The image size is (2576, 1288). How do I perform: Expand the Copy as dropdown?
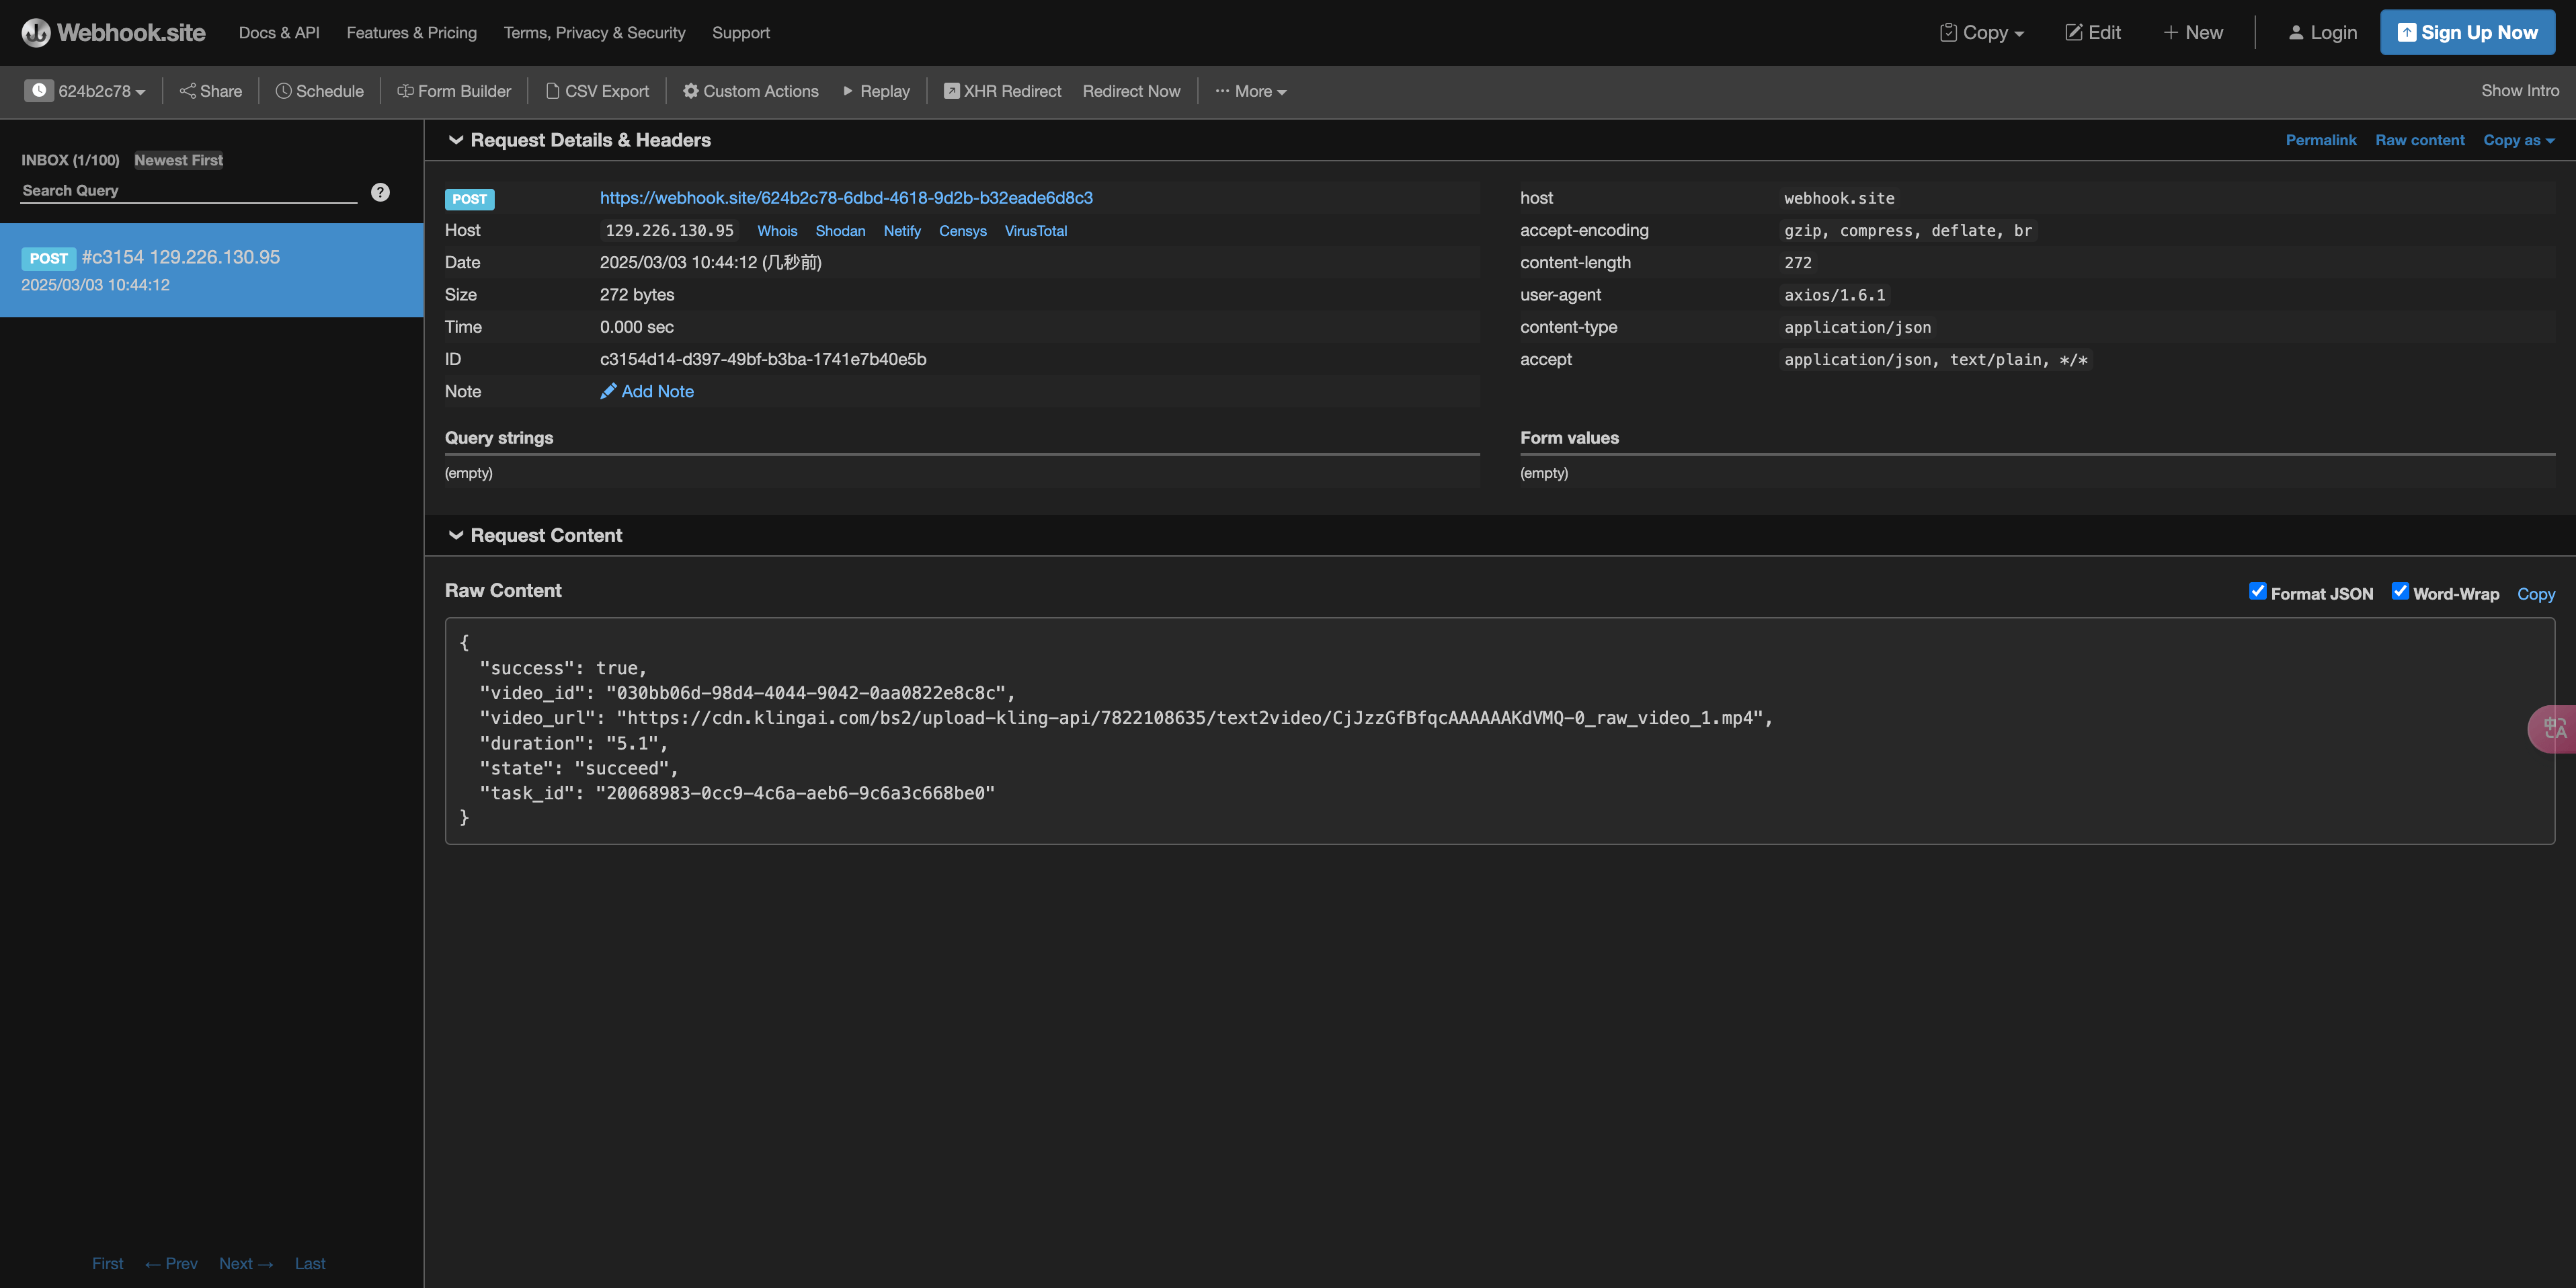(x=2518, y=140)
